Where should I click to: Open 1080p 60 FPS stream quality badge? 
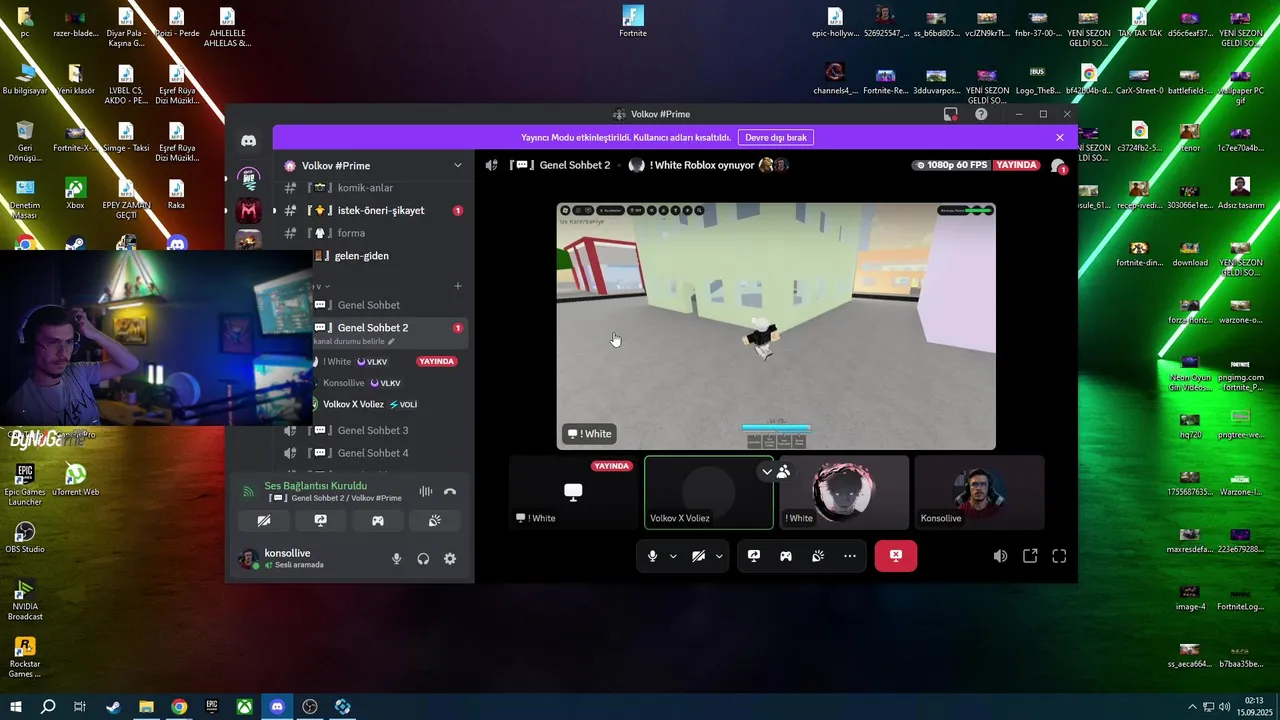point(950,165)
